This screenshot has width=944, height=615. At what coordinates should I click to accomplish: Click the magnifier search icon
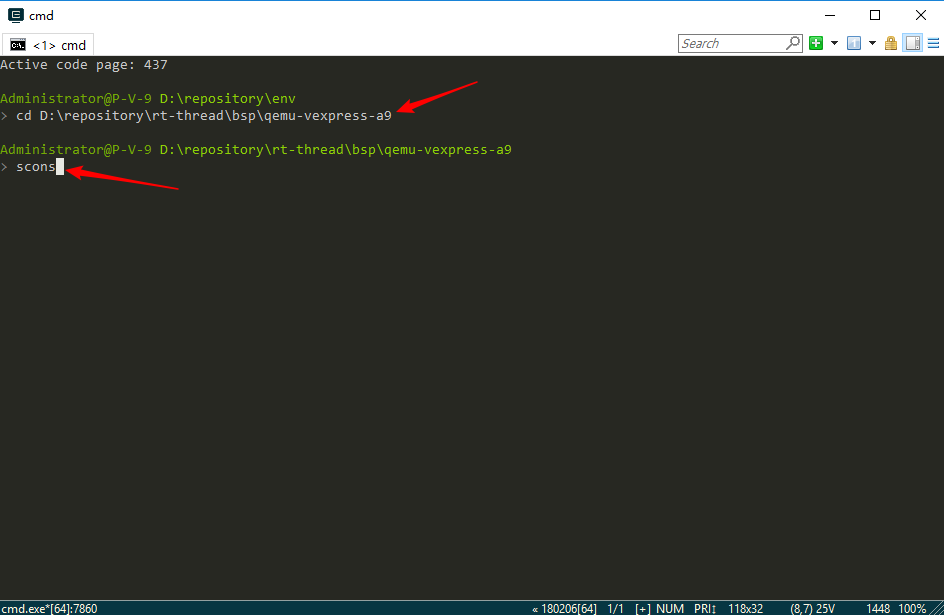tap(793, 43)
